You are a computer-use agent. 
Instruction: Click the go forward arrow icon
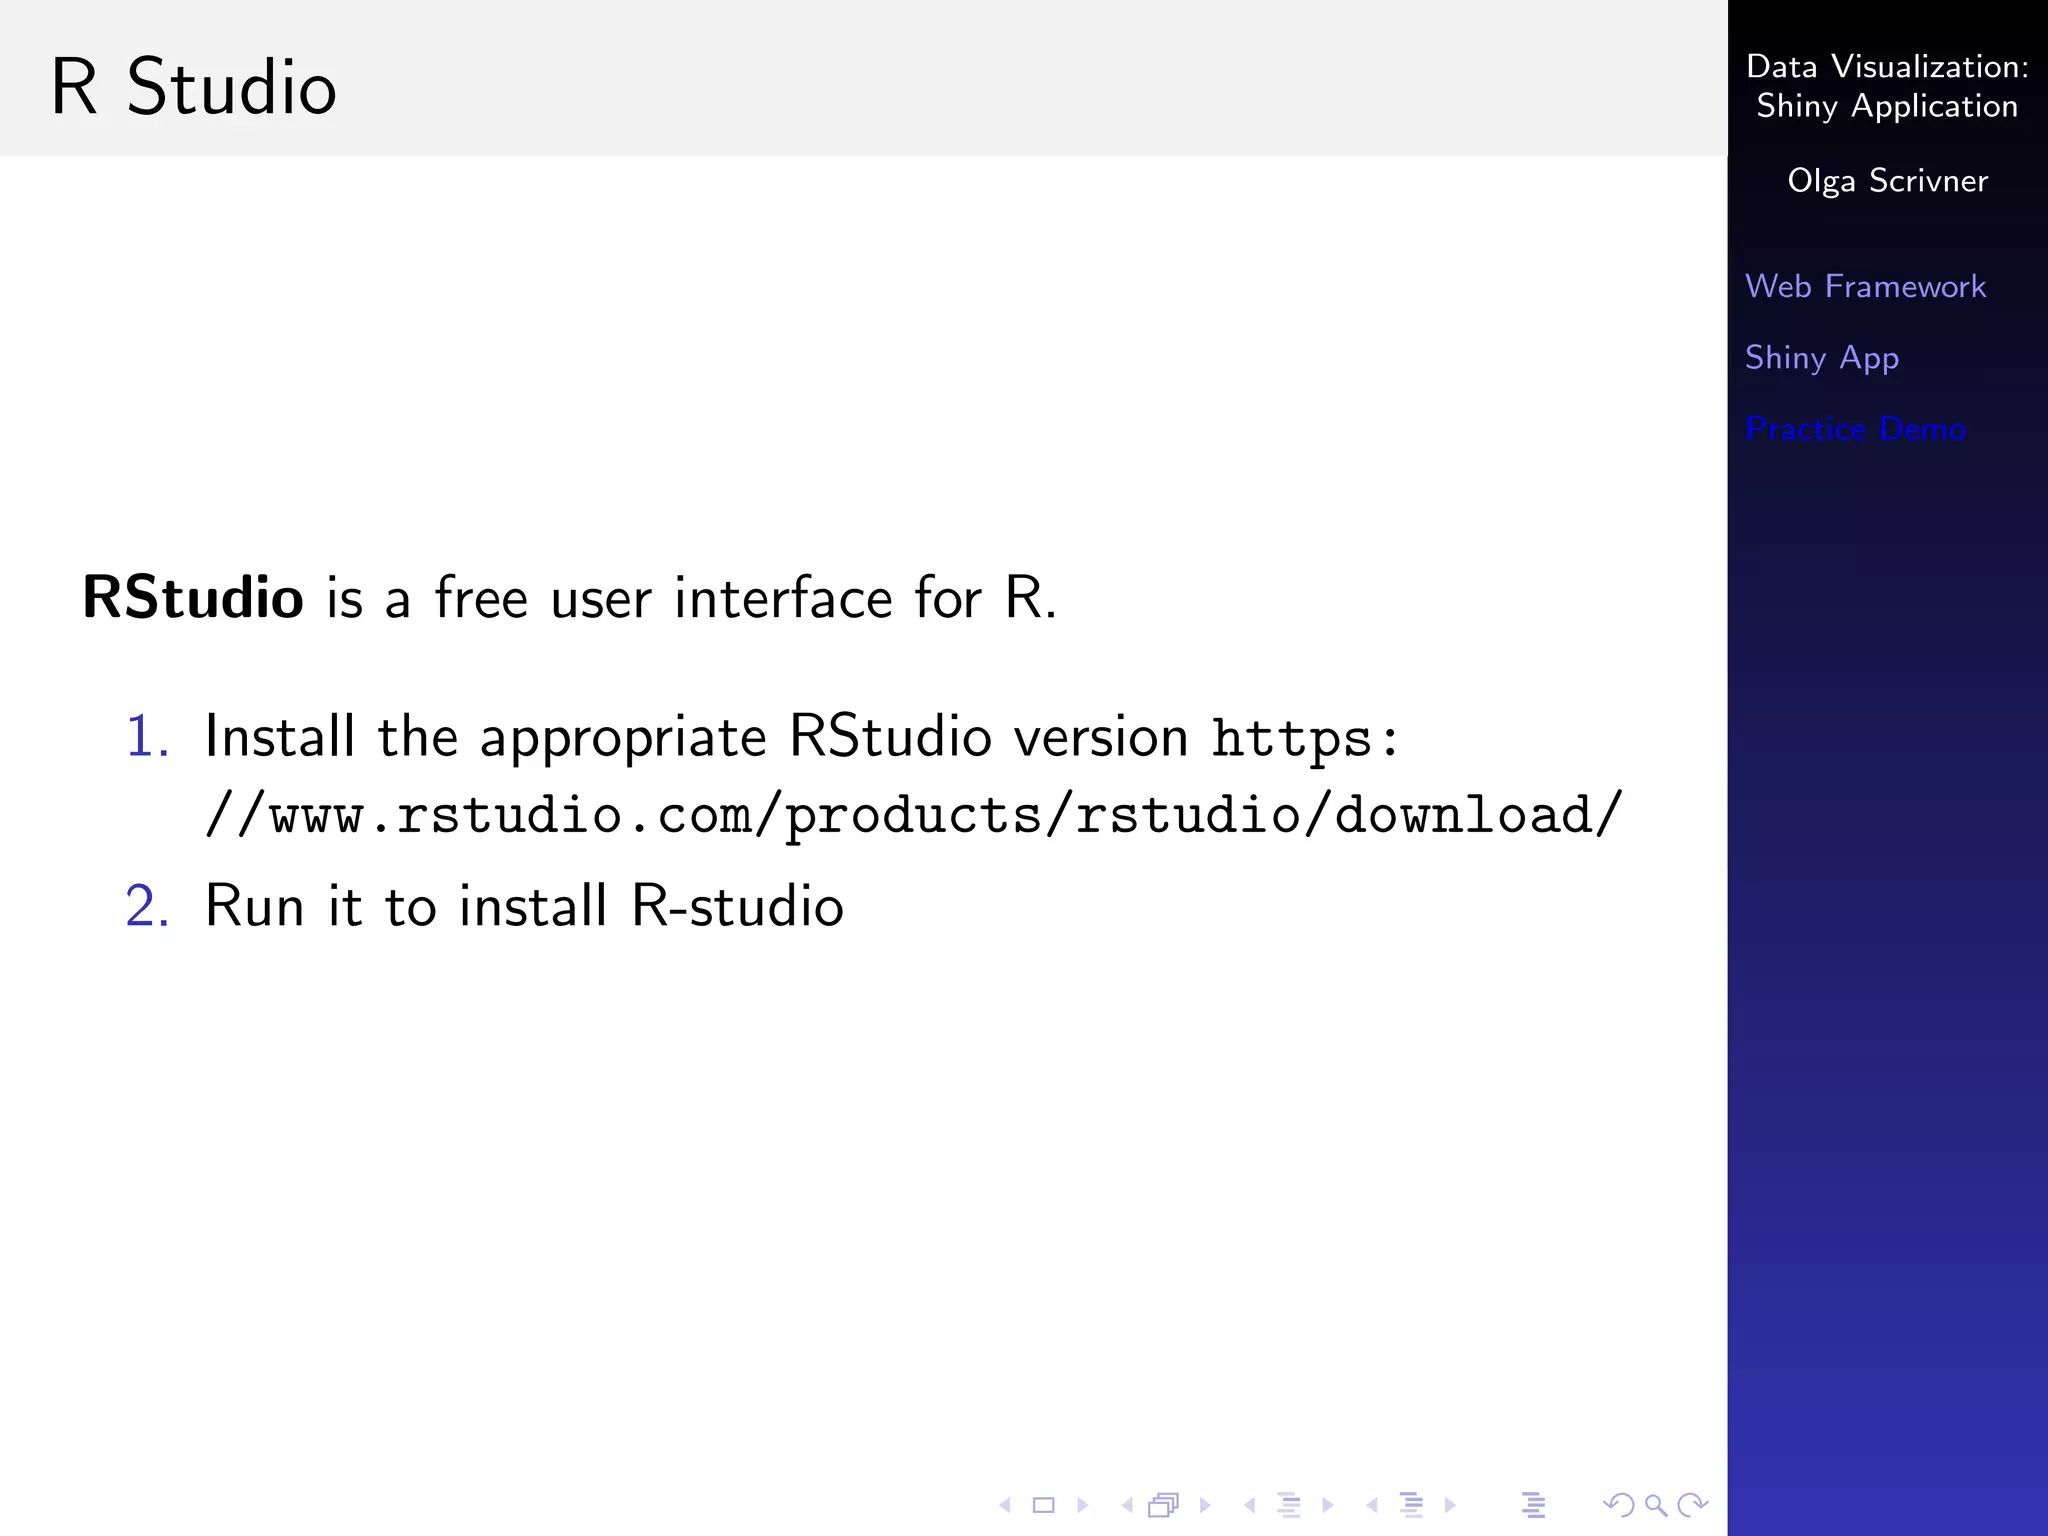coord(1693,1504)
